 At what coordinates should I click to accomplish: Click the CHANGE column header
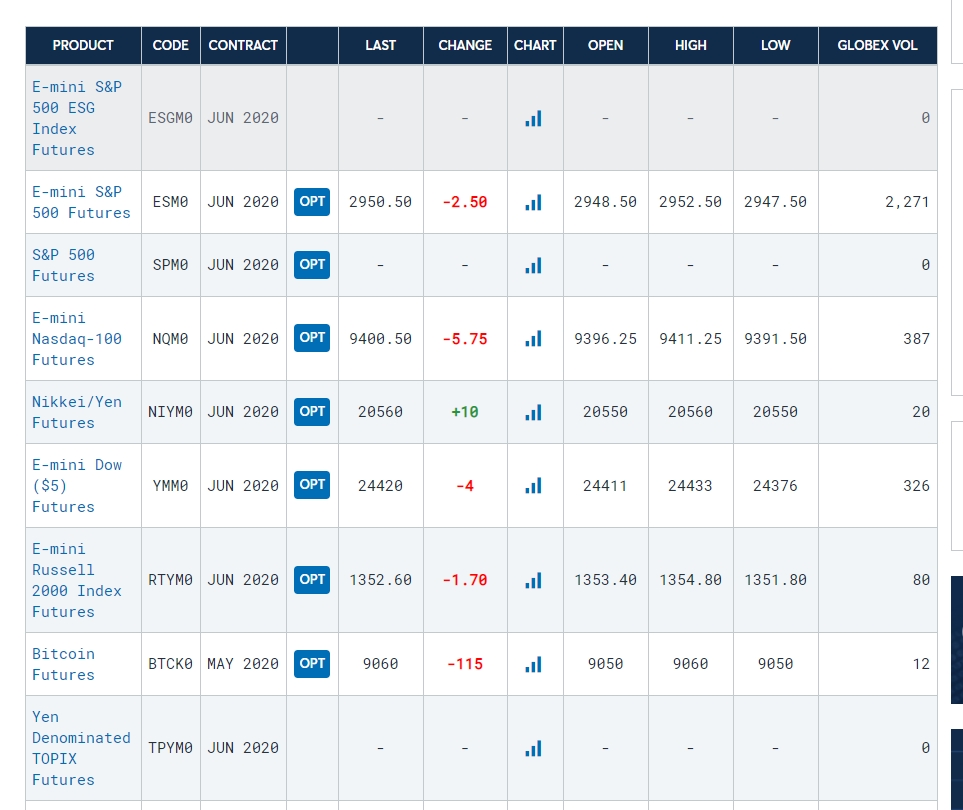pyautogui.click(x=465, y=45)
